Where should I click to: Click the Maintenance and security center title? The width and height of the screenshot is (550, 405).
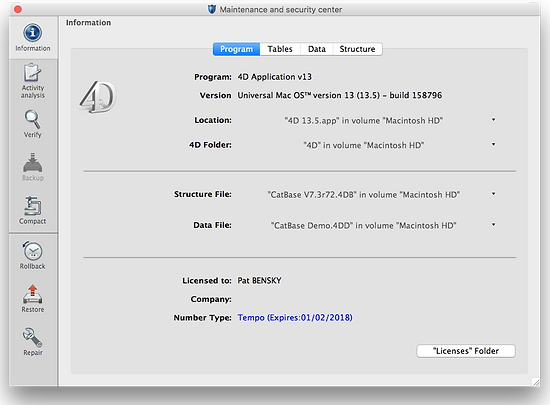pyautogui.click(x=281, y=9)
